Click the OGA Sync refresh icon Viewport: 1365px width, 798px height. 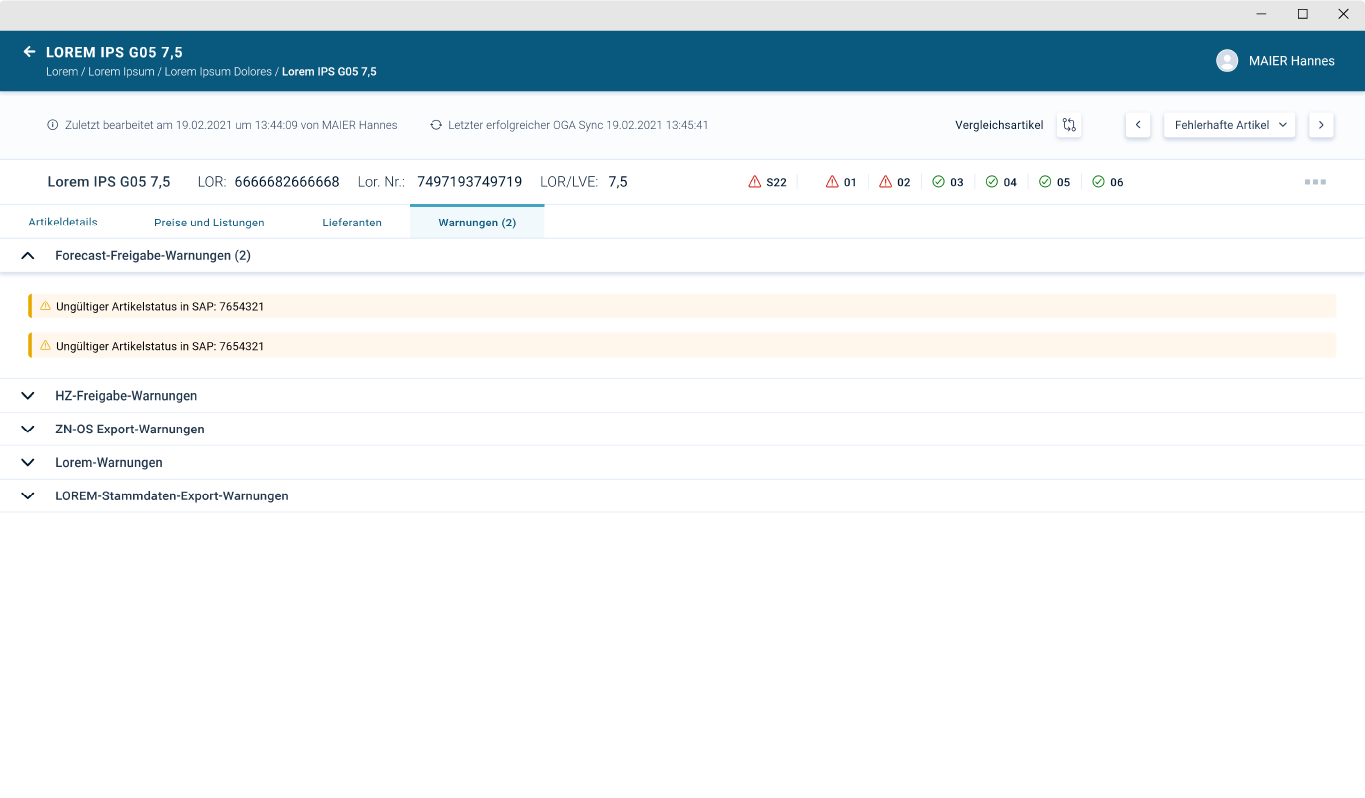435,125
